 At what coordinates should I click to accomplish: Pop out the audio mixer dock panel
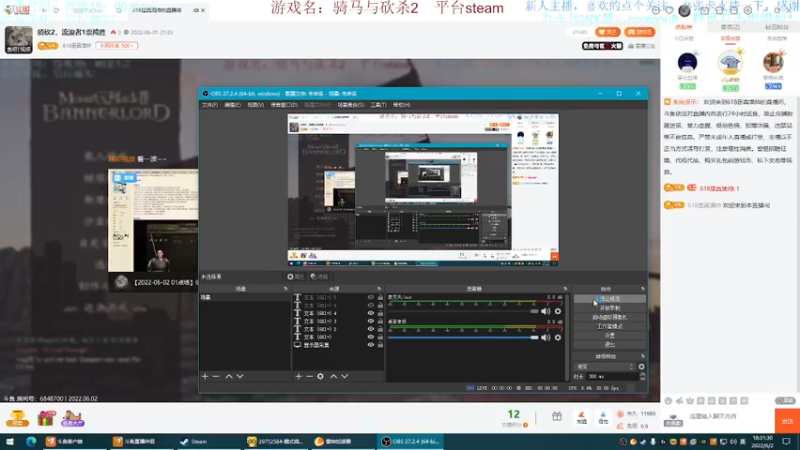tap(565, 289)
